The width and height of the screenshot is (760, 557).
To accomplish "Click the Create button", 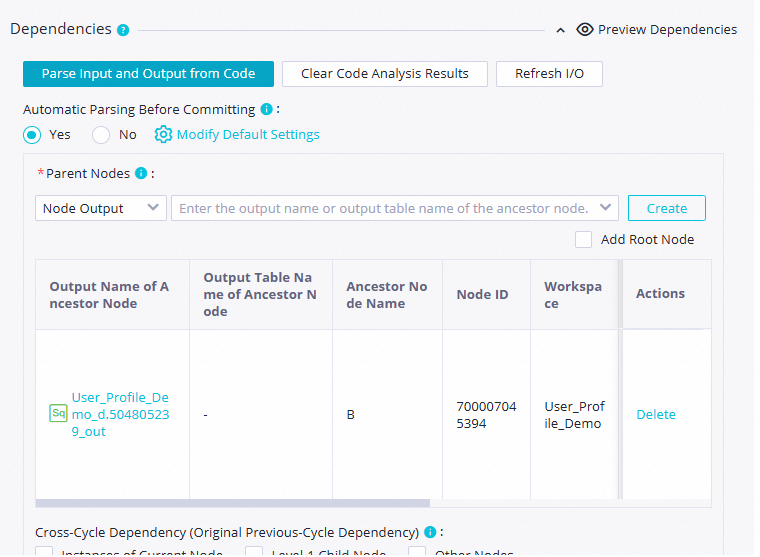I will click(x=666, y=208).
